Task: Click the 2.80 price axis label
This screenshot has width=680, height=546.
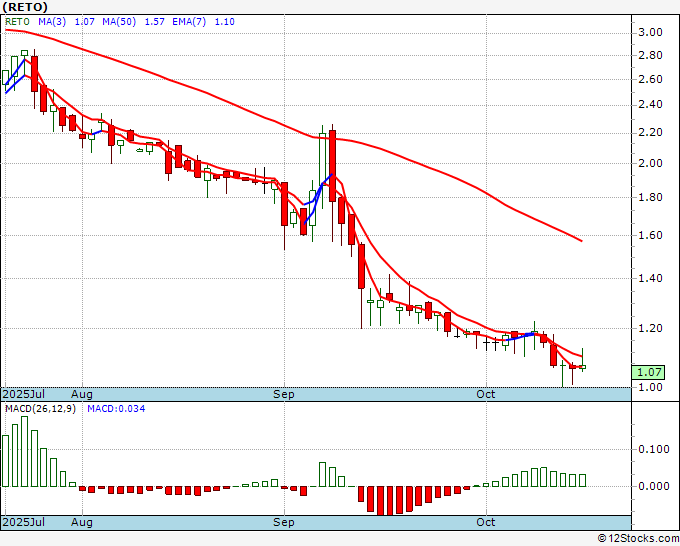Action: 650,56
